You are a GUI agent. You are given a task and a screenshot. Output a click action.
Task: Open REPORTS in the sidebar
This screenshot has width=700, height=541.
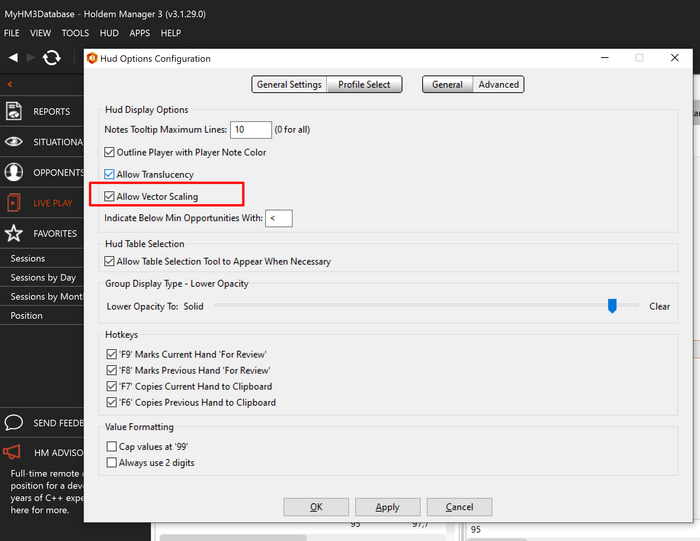pyautogui.click(x=42, y=111)
